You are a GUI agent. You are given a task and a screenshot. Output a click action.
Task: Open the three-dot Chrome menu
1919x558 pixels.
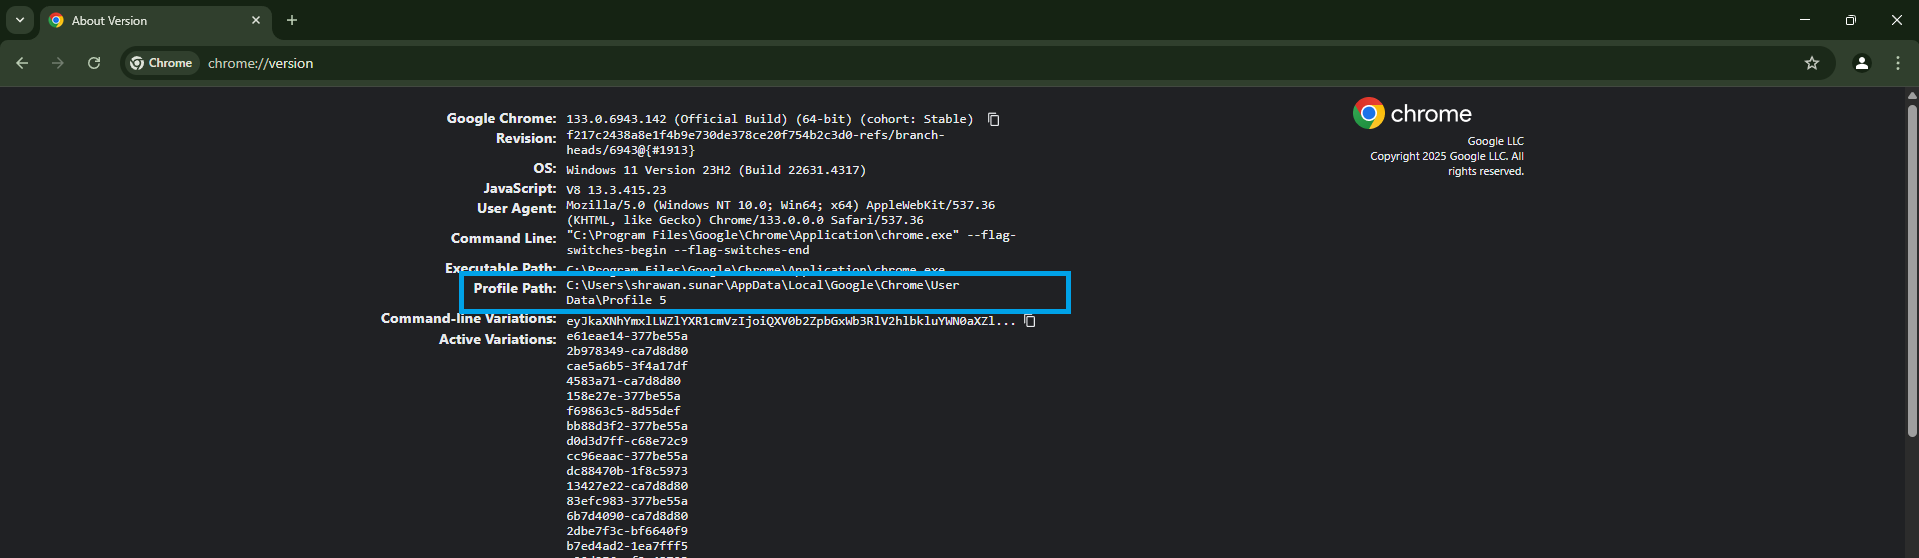[1897, 63]
